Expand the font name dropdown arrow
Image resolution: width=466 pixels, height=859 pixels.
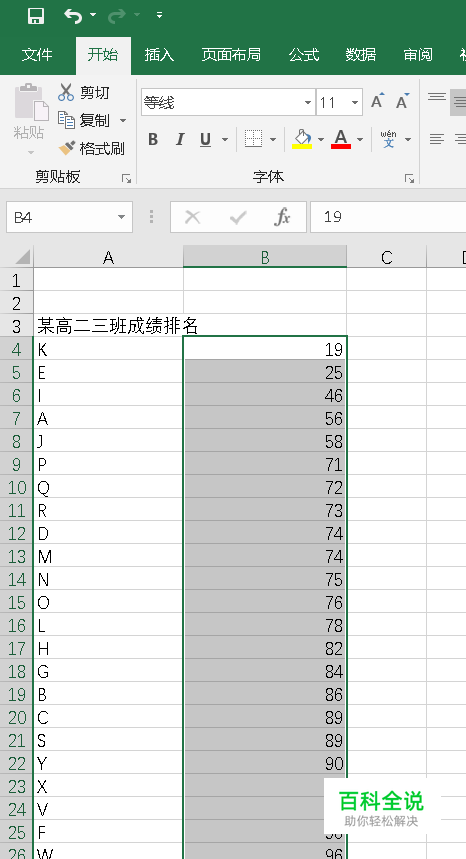[308, 102]
